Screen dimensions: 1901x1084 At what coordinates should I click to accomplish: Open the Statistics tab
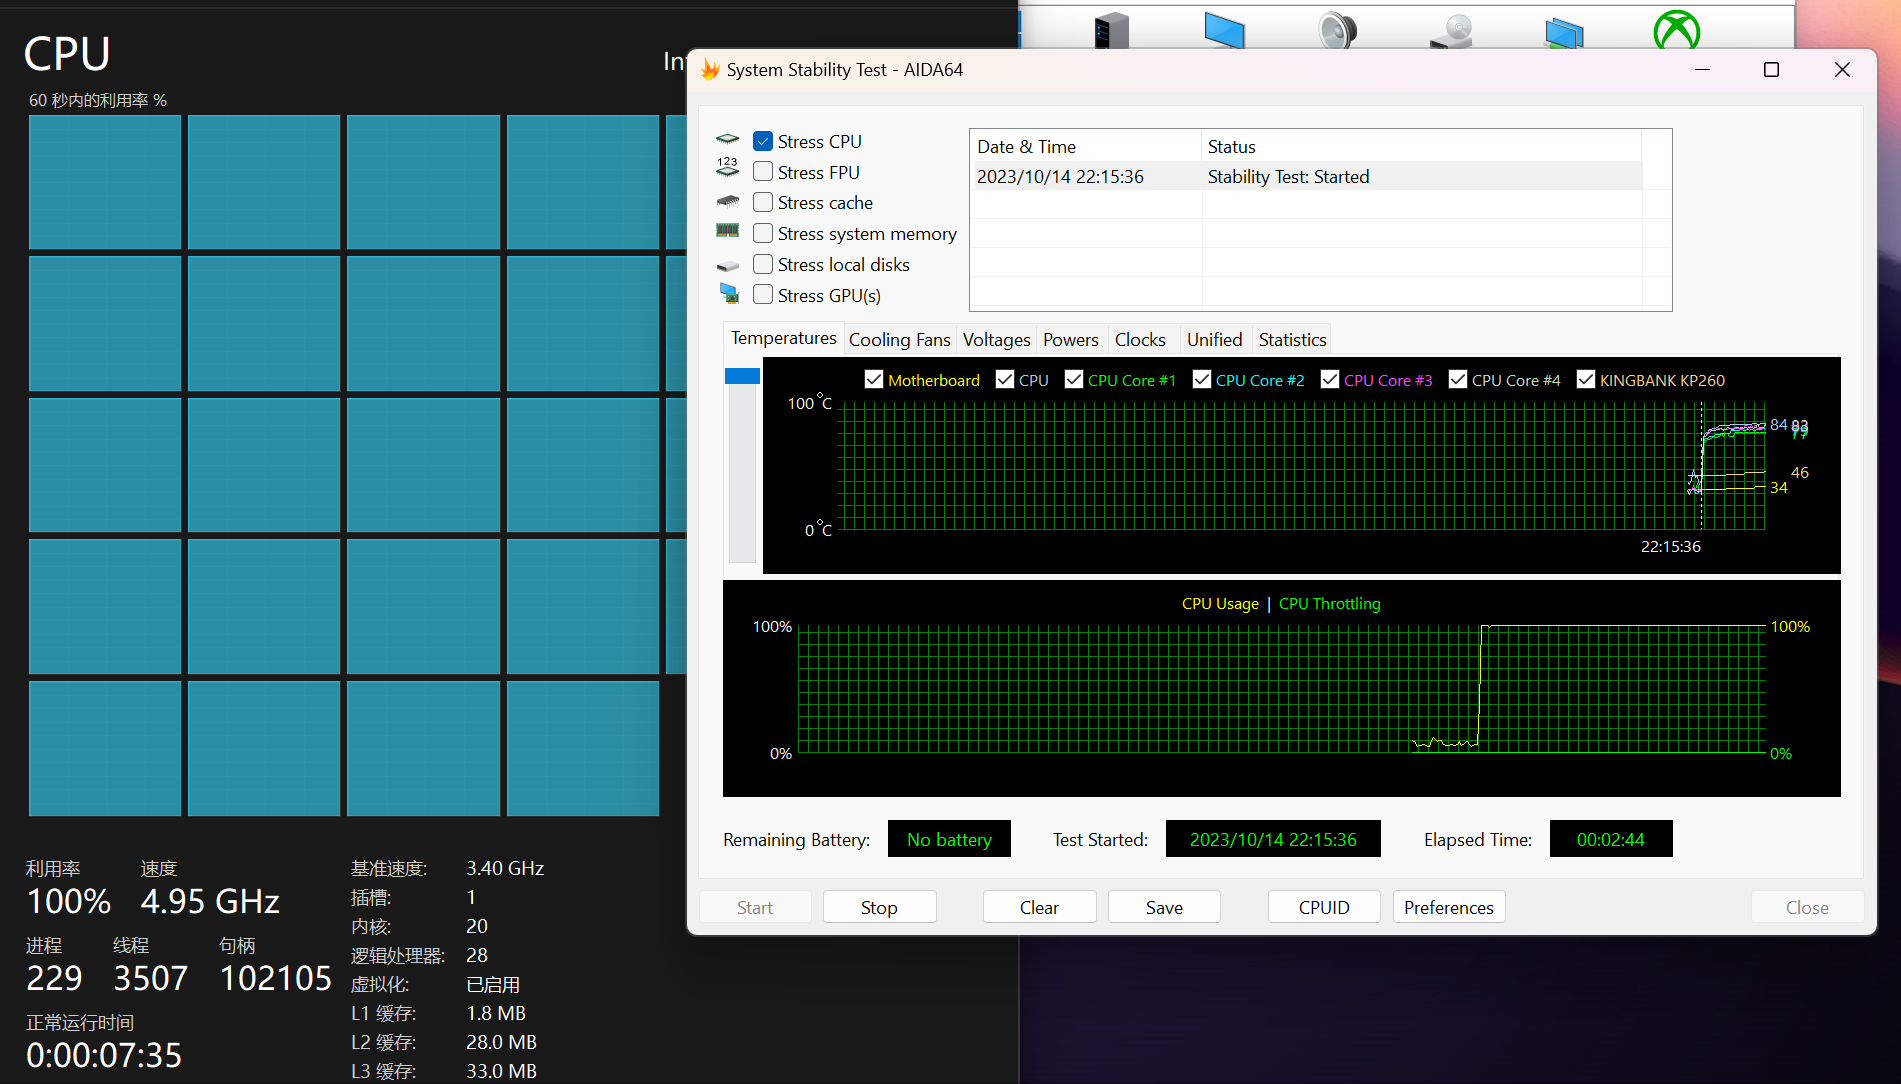coord(1292,340)
